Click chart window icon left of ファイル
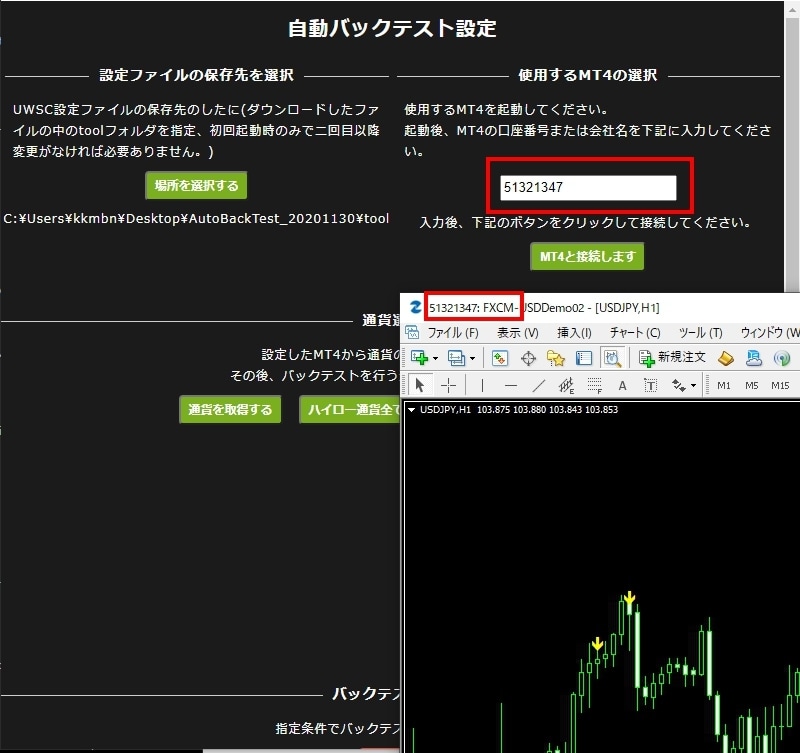 click(x=412, y=333)
